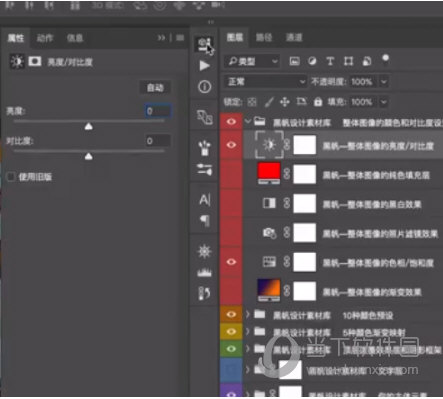This screenshot has width=443, height=399.
Task: Filter layers by smart objects icon
Action: [367, 61]
